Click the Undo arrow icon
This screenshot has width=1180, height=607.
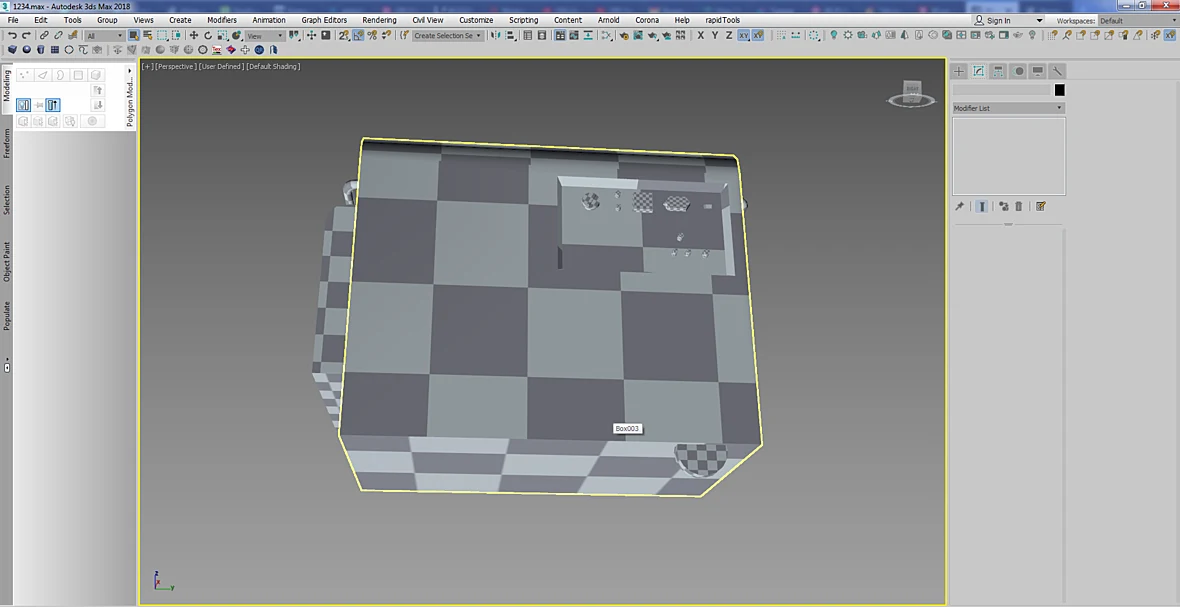pyautogui.click(x=13, y=35)
